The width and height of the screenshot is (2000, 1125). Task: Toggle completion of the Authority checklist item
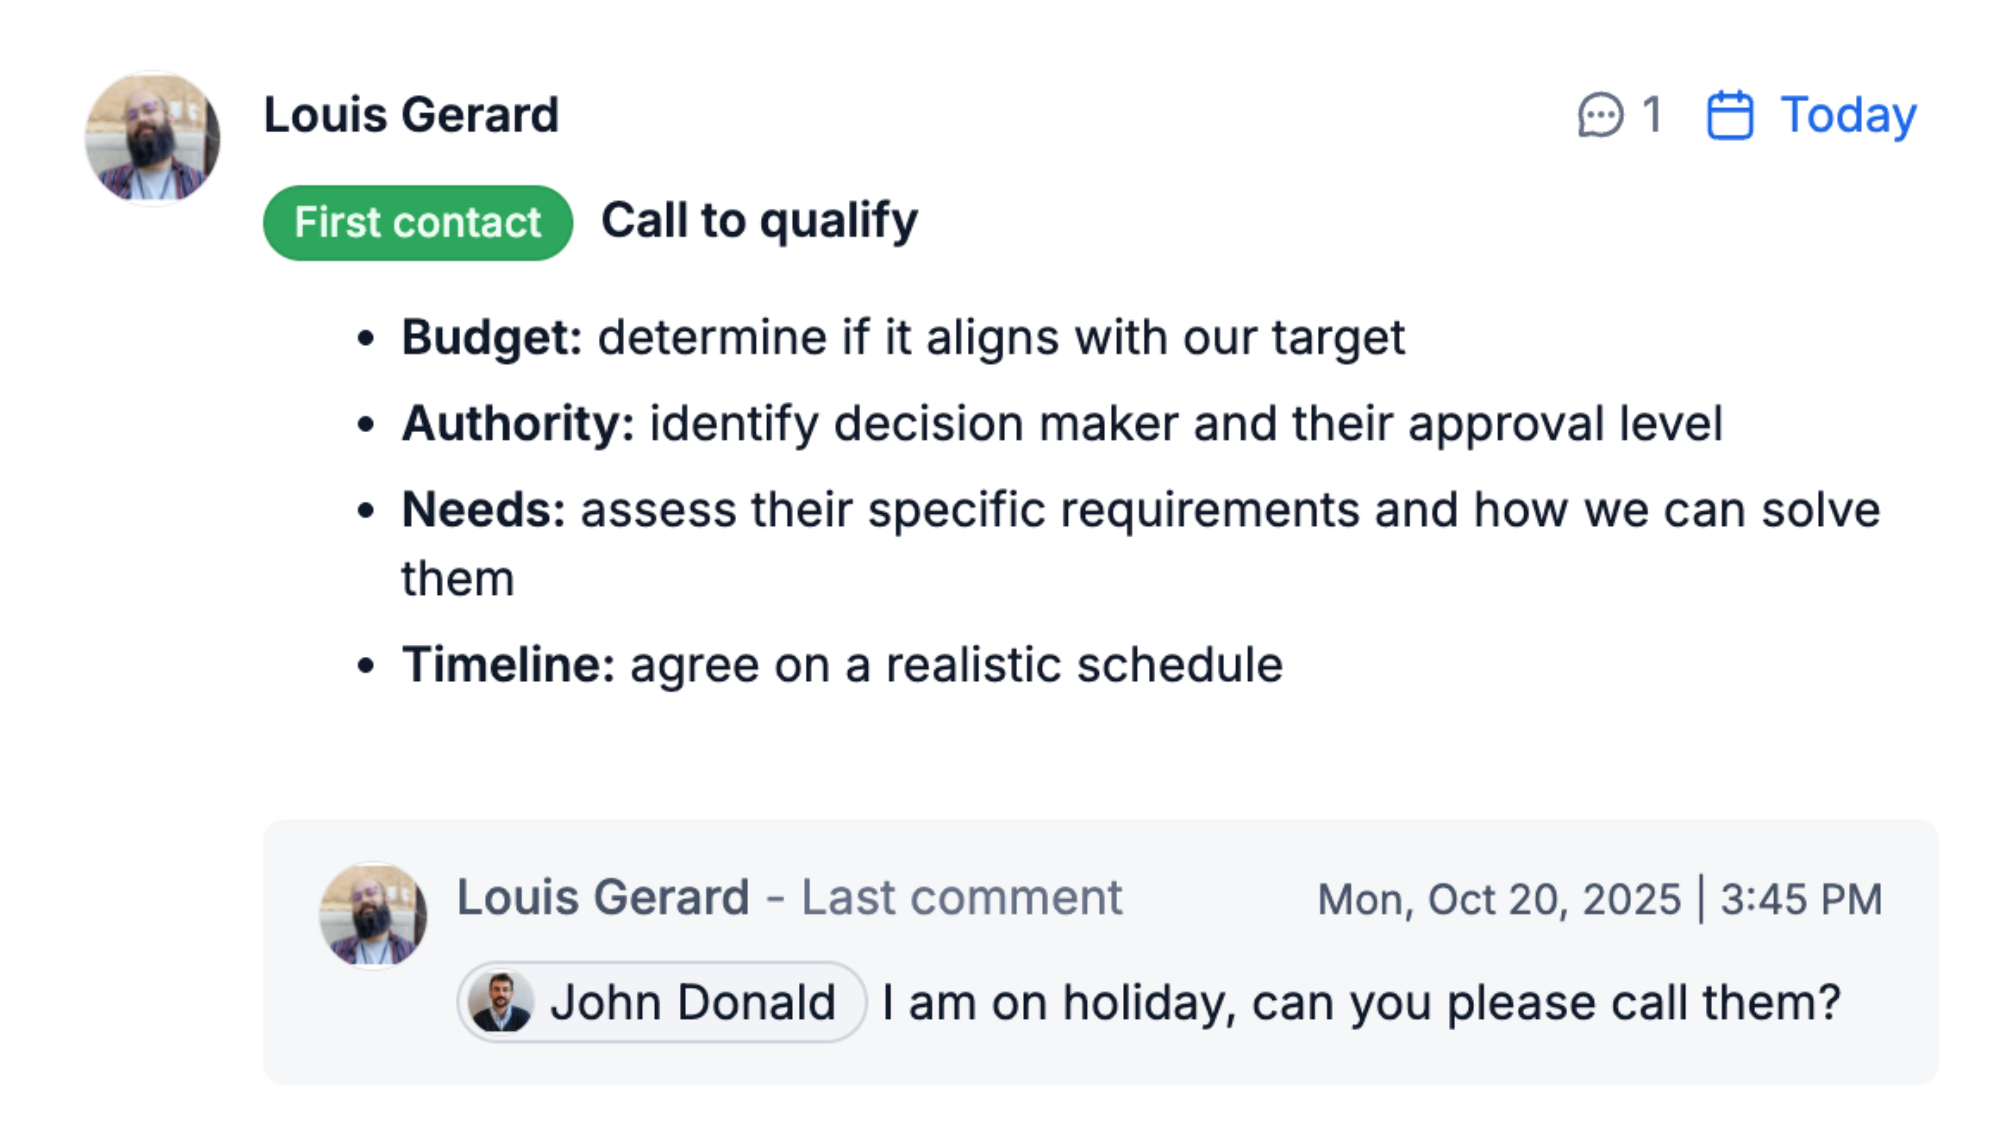pyautogui.click(x=1060, y=423)
